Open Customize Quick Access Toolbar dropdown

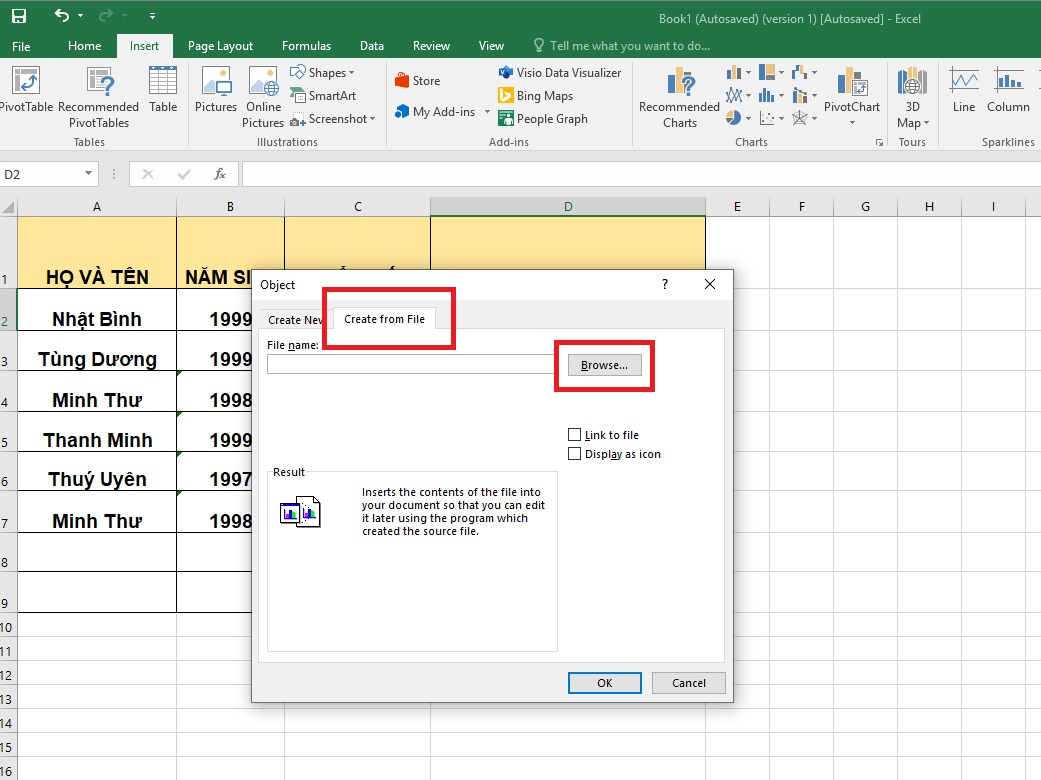(152, 16)
